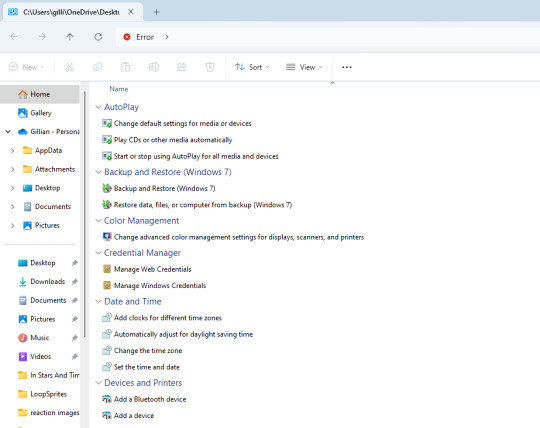Viewport: 540px width, 428px height.
Task: Open Manage Web Credentials
Action: coord(147,269)
